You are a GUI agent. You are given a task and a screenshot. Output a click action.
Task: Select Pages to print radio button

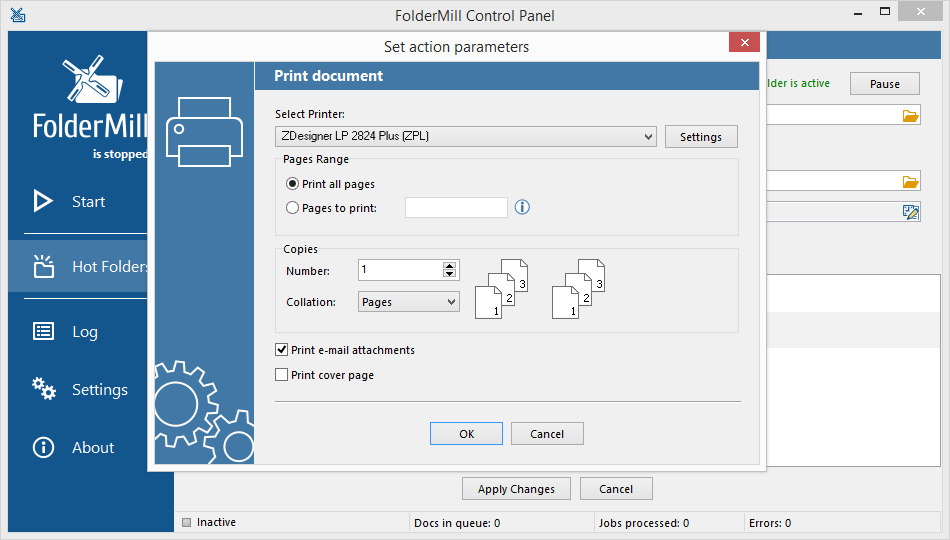[x=292, y=208]
